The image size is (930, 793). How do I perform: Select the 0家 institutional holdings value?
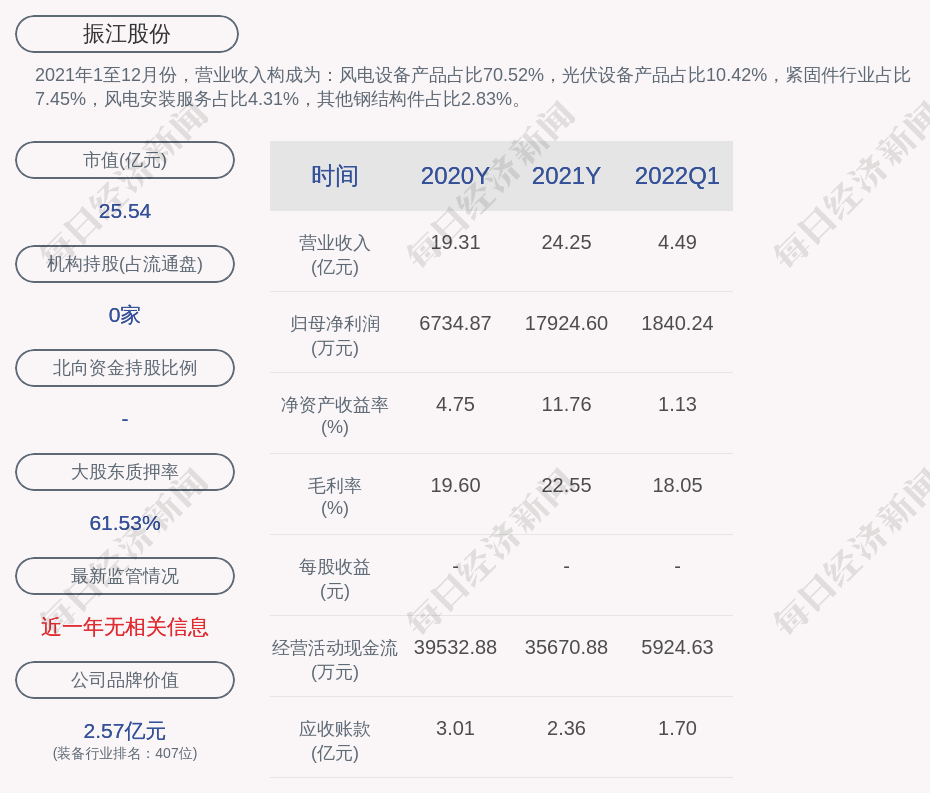click(x=125, y=315)
